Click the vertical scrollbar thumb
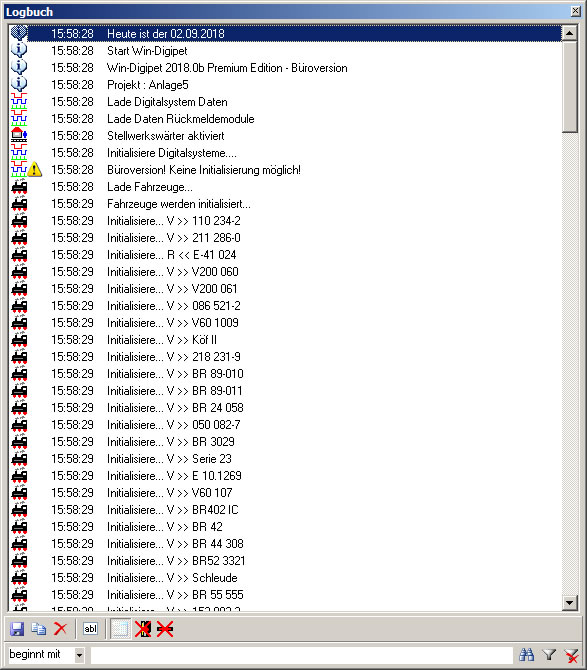This screenshot has height=670, width=587. tap(569, 87)
